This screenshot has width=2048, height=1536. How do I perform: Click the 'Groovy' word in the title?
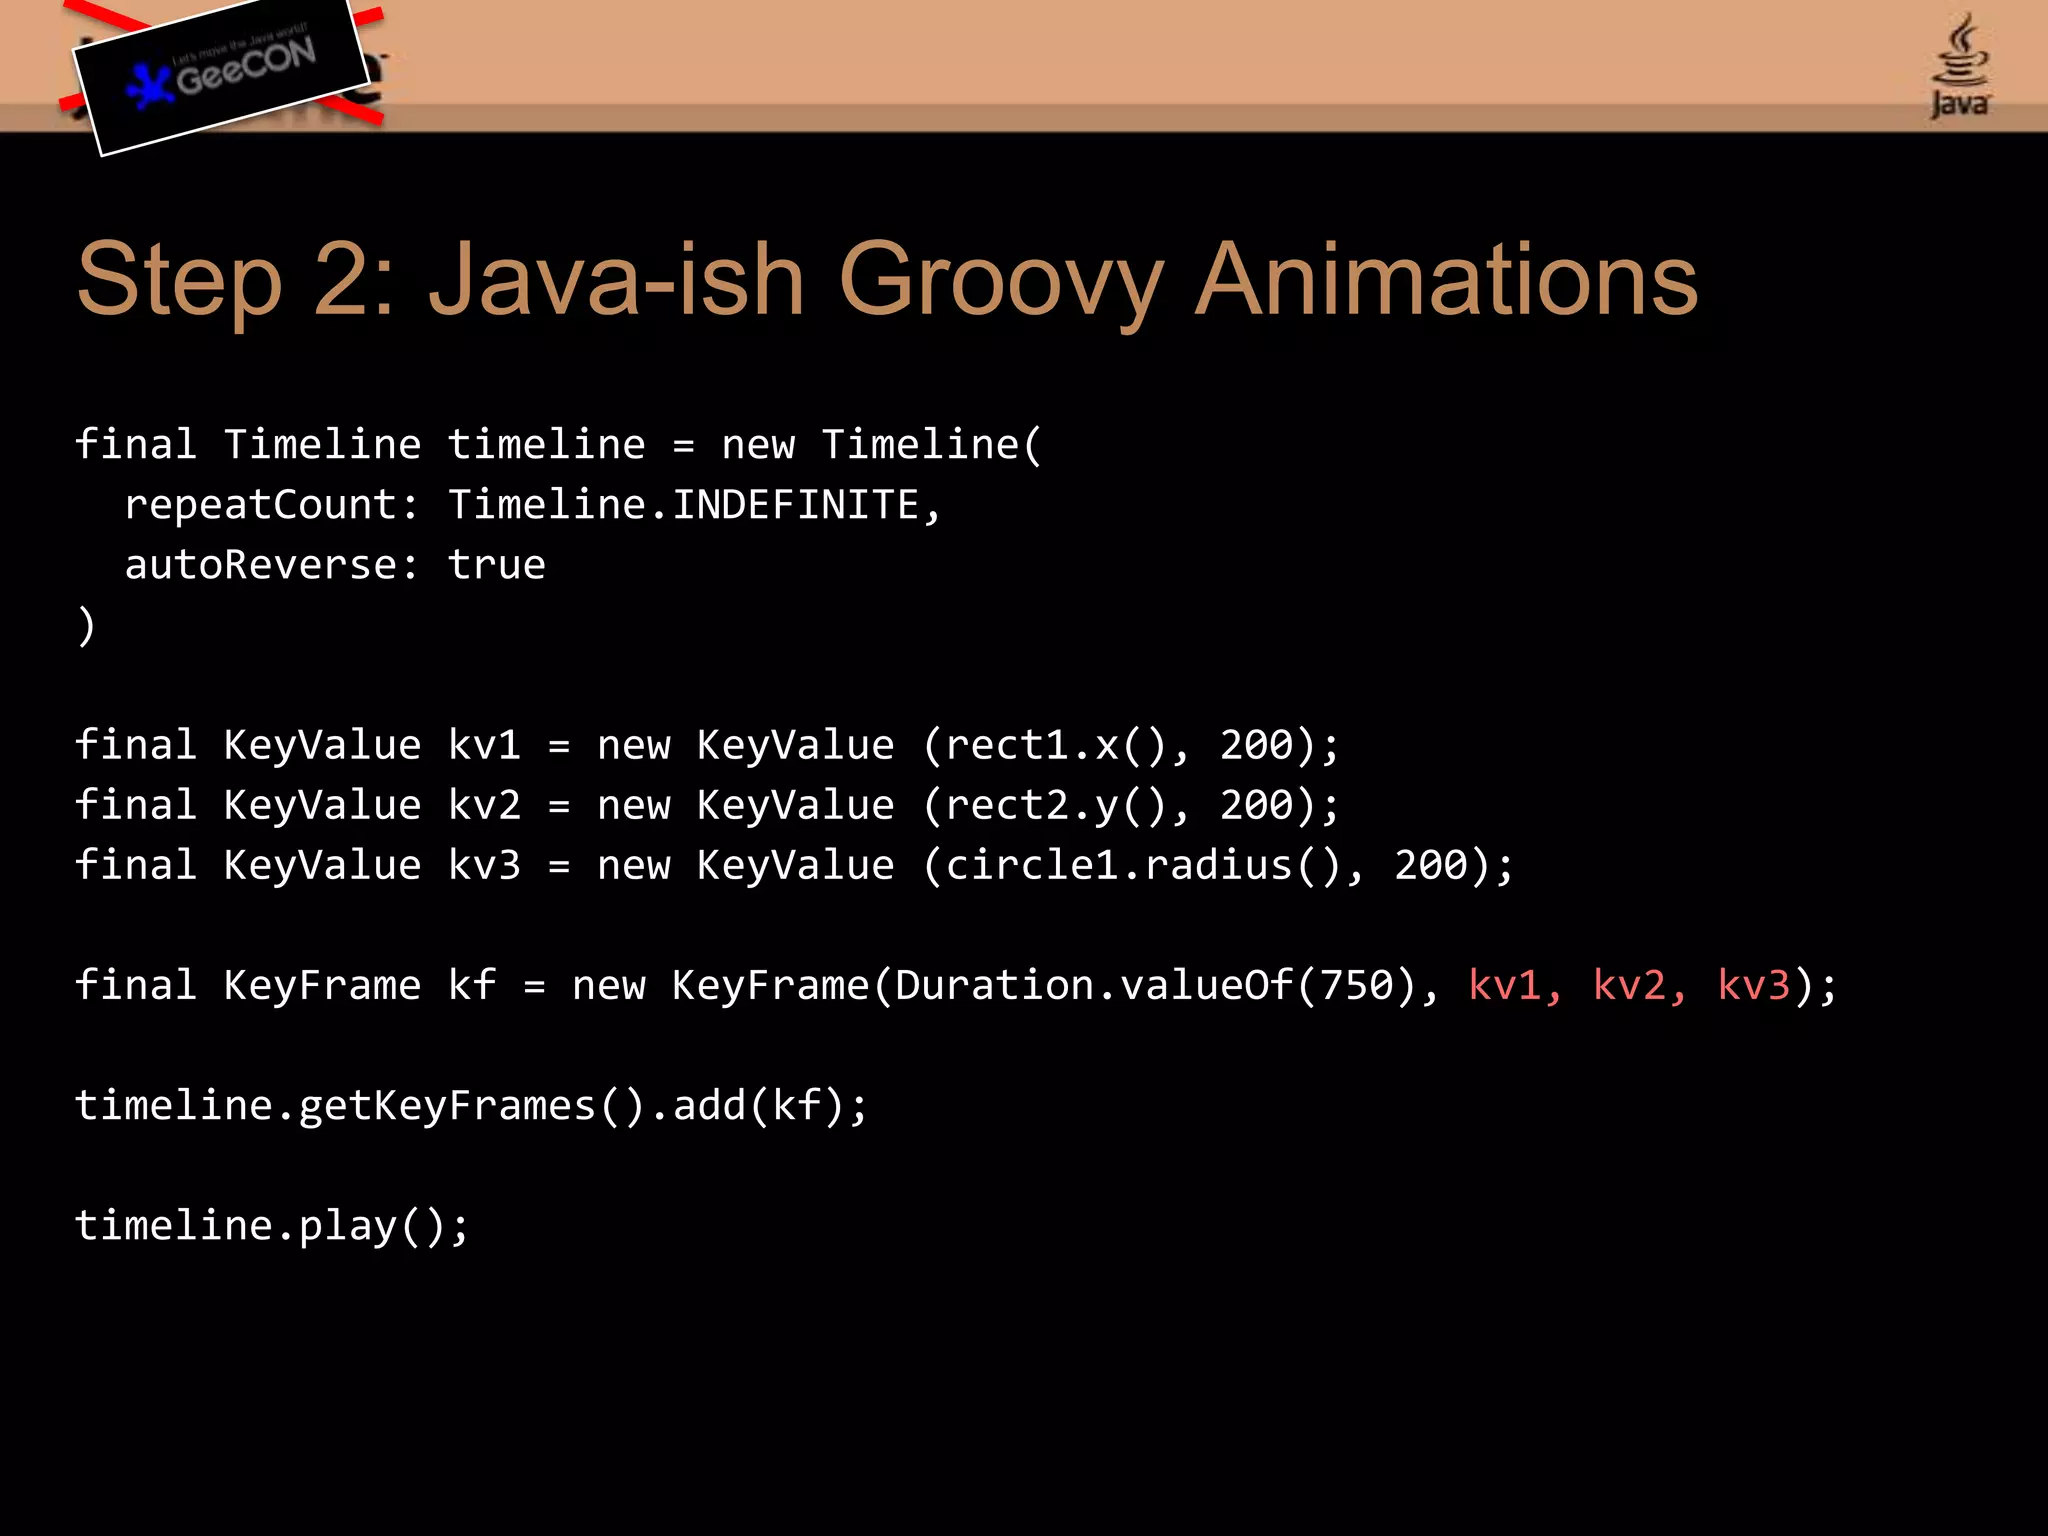1000,280
